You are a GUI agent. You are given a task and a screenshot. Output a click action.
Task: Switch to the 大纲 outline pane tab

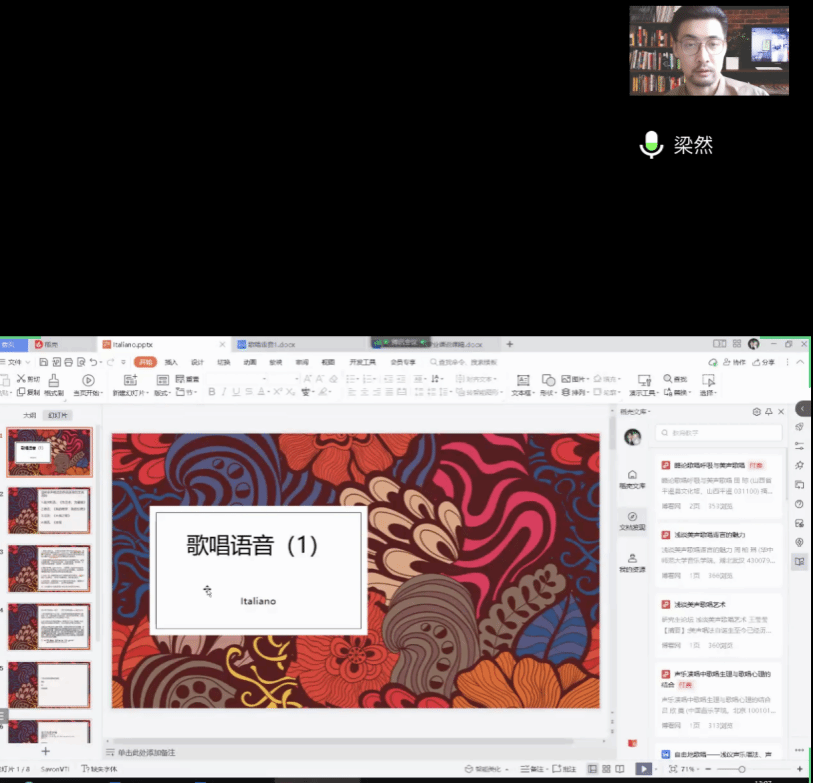[30, 415]
